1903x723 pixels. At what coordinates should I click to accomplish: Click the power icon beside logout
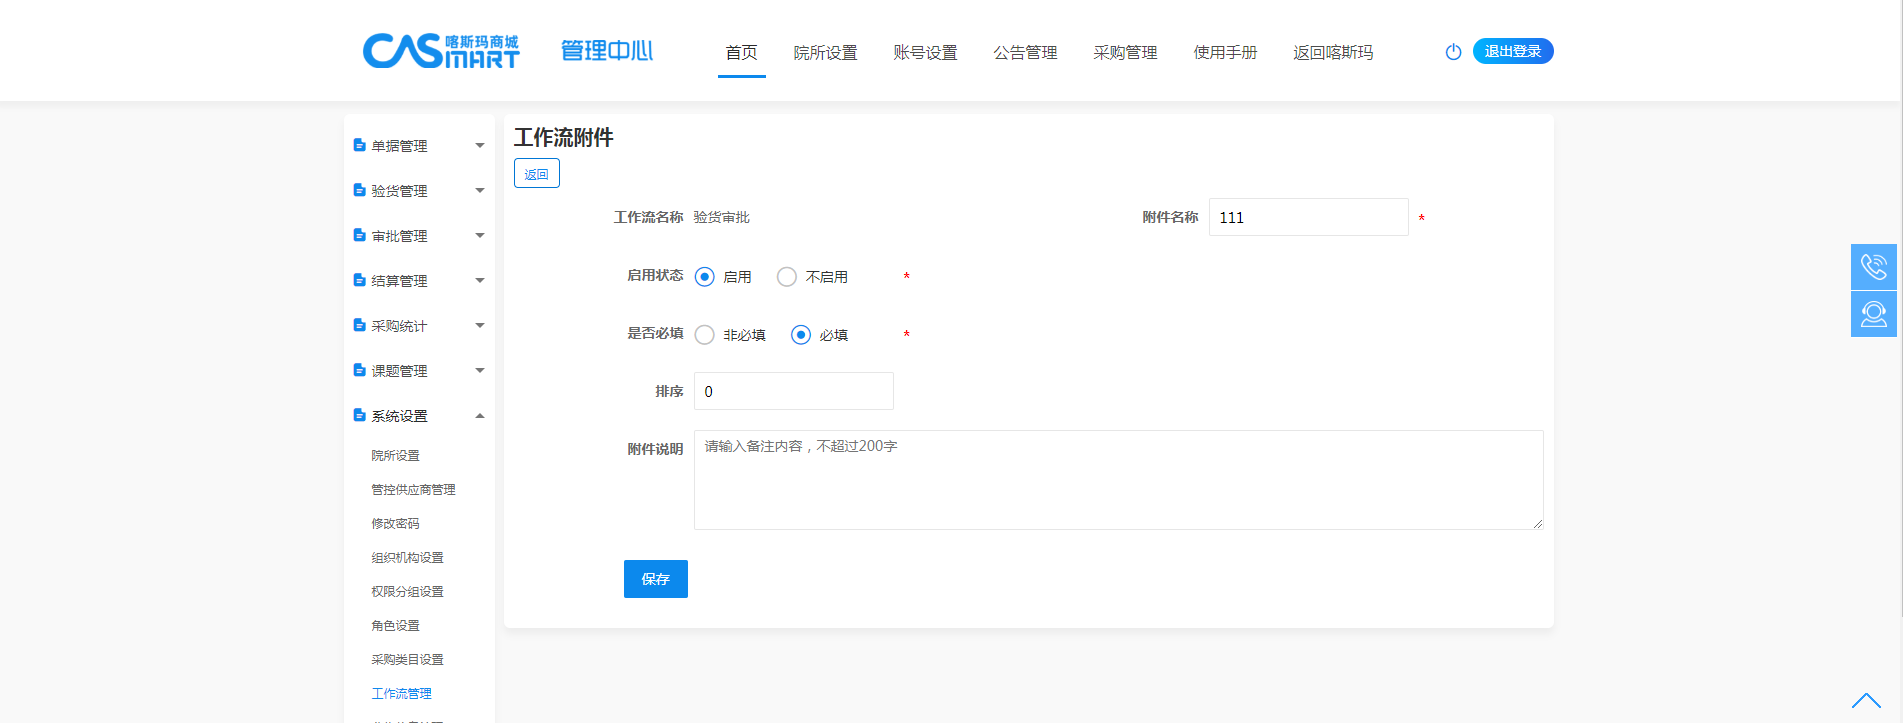point(1453,52)
